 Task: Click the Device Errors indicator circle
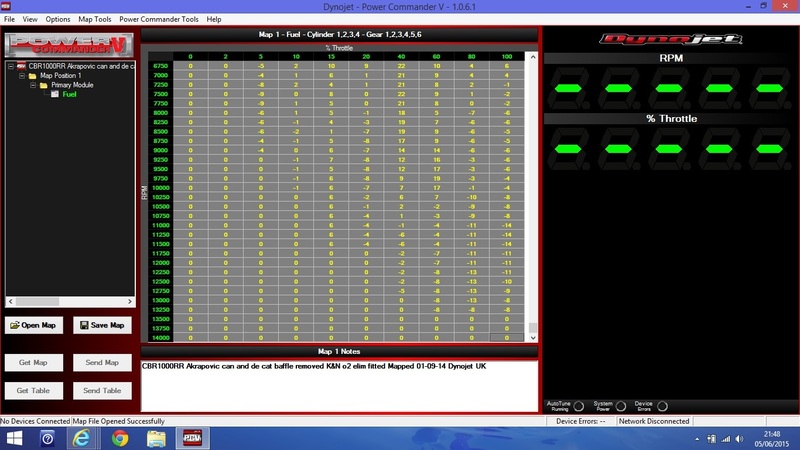pos(662,406)
